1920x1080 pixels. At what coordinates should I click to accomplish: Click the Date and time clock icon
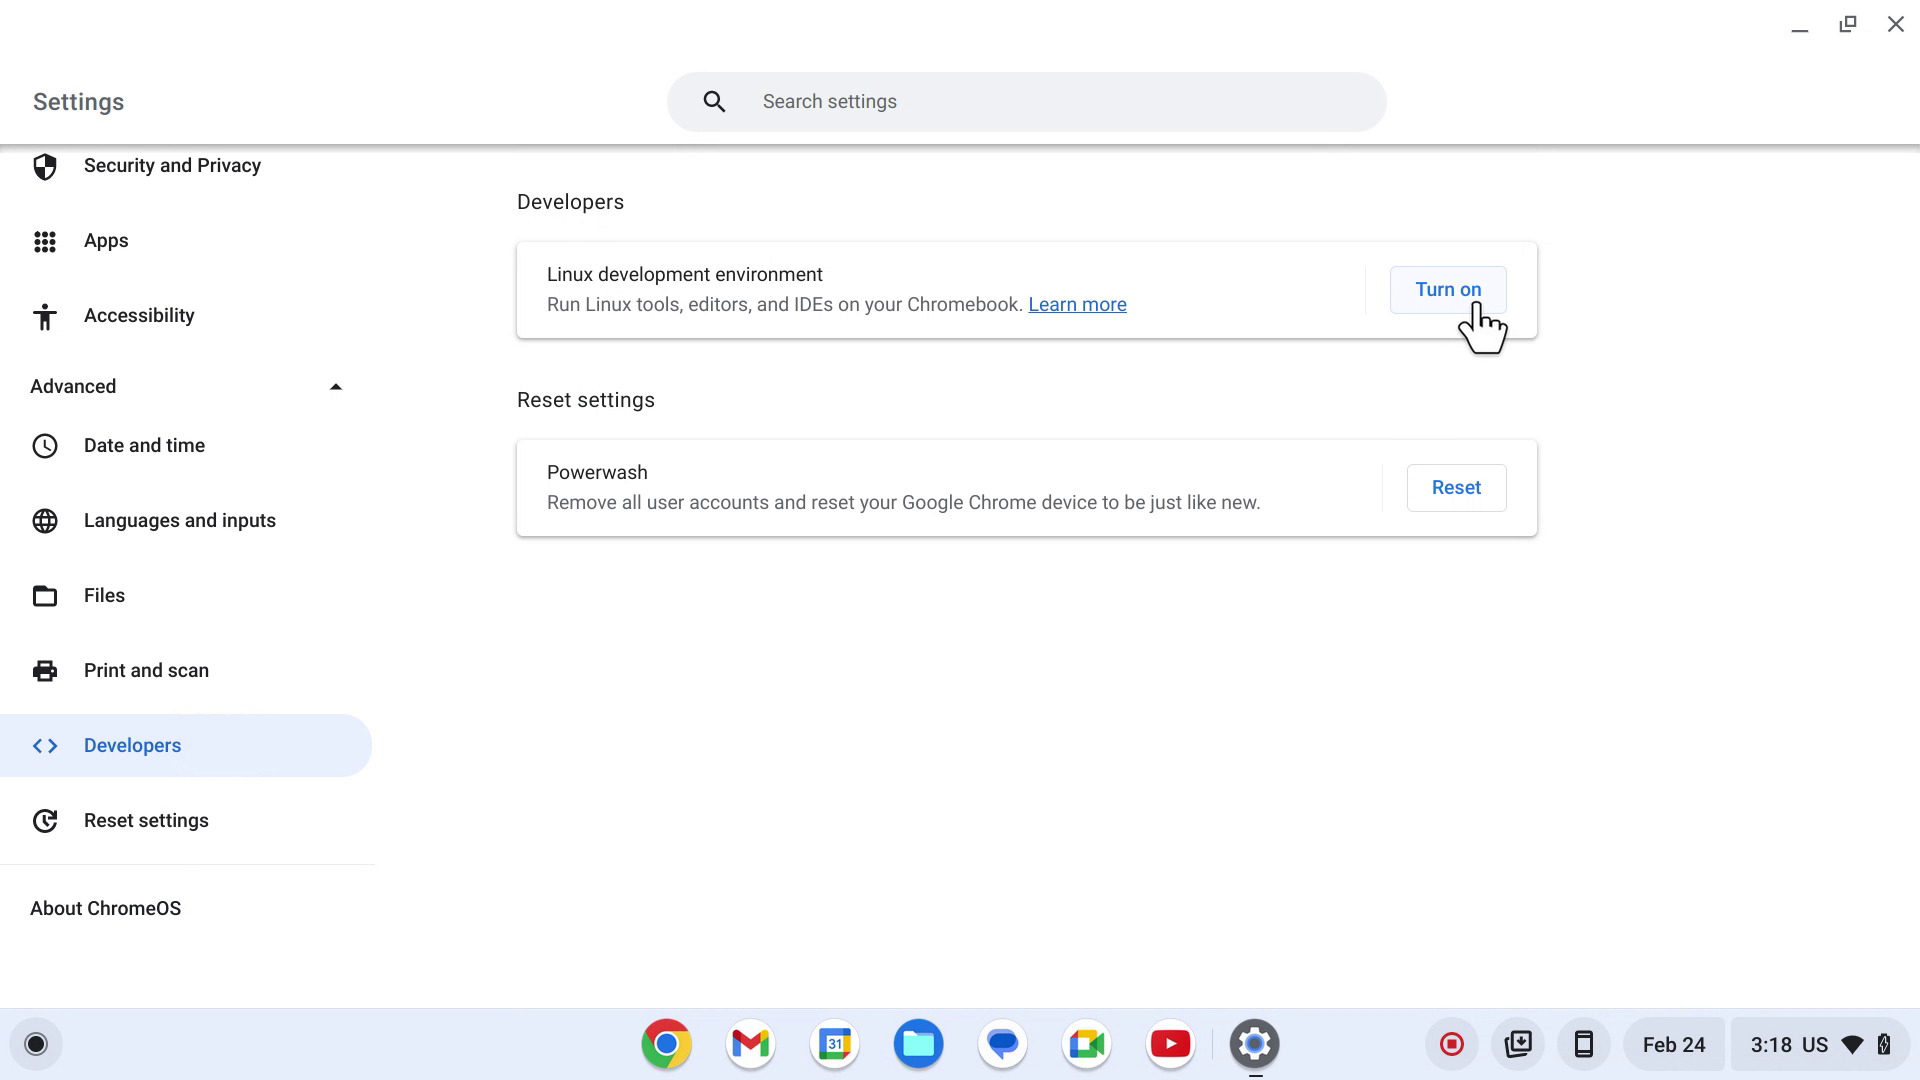point(45,446)
